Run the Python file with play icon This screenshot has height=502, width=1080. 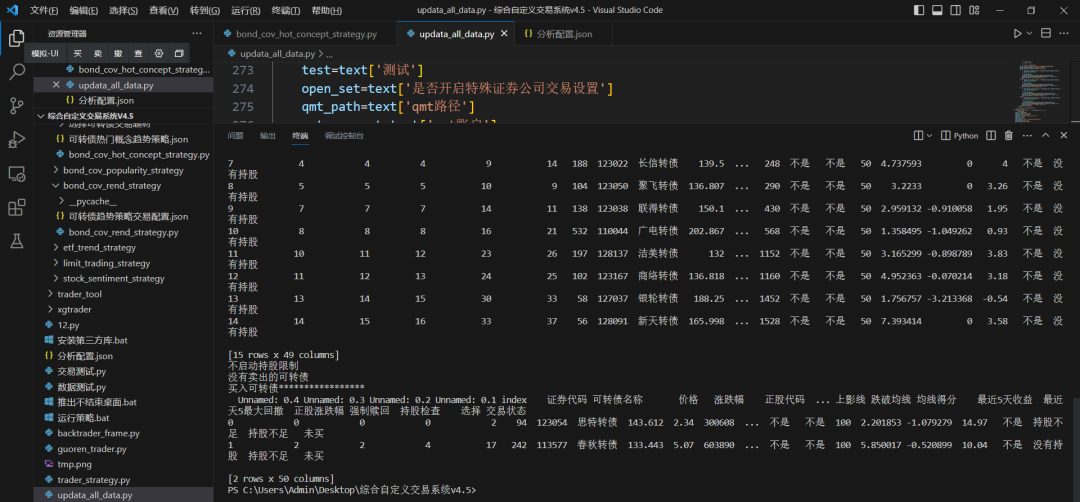(x=1017, y=34)
